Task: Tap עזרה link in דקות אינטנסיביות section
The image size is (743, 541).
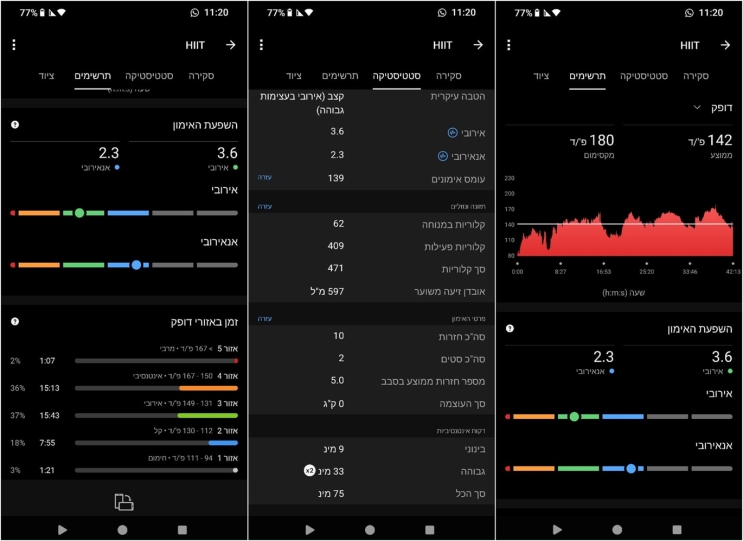Action: (266, 431)
